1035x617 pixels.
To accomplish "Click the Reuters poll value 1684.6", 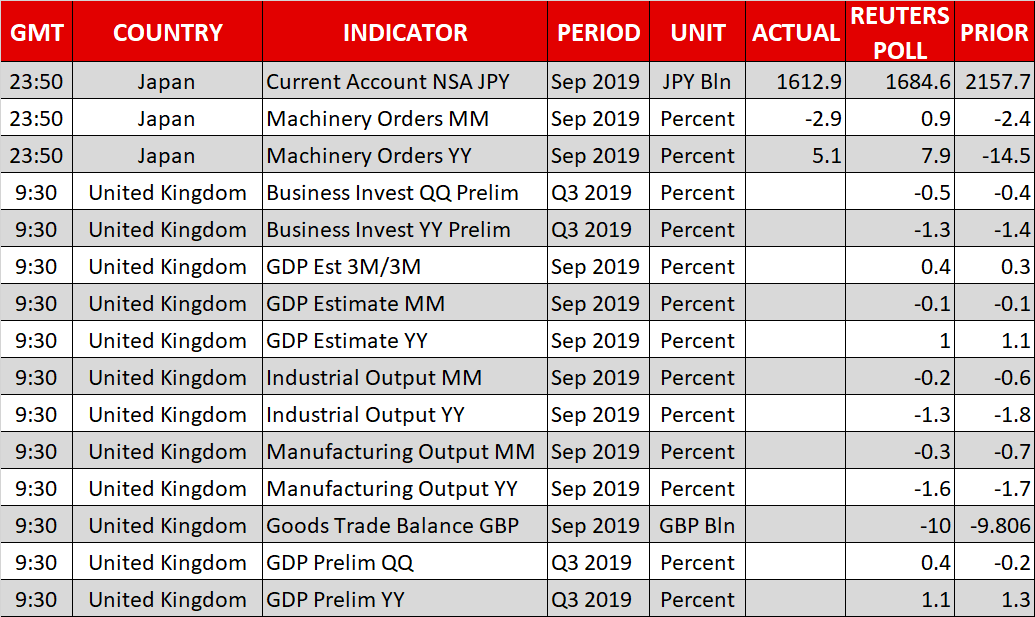I will 918,82.
